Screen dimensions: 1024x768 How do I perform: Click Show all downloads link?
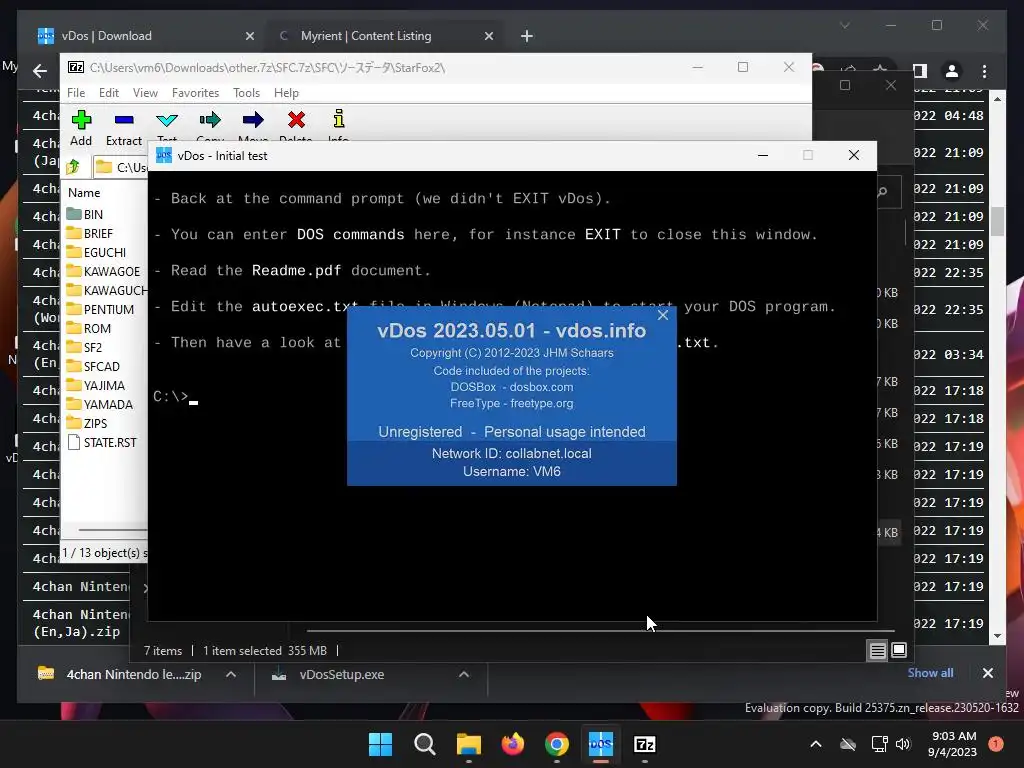pyautogui.click(x=930, y=673)
